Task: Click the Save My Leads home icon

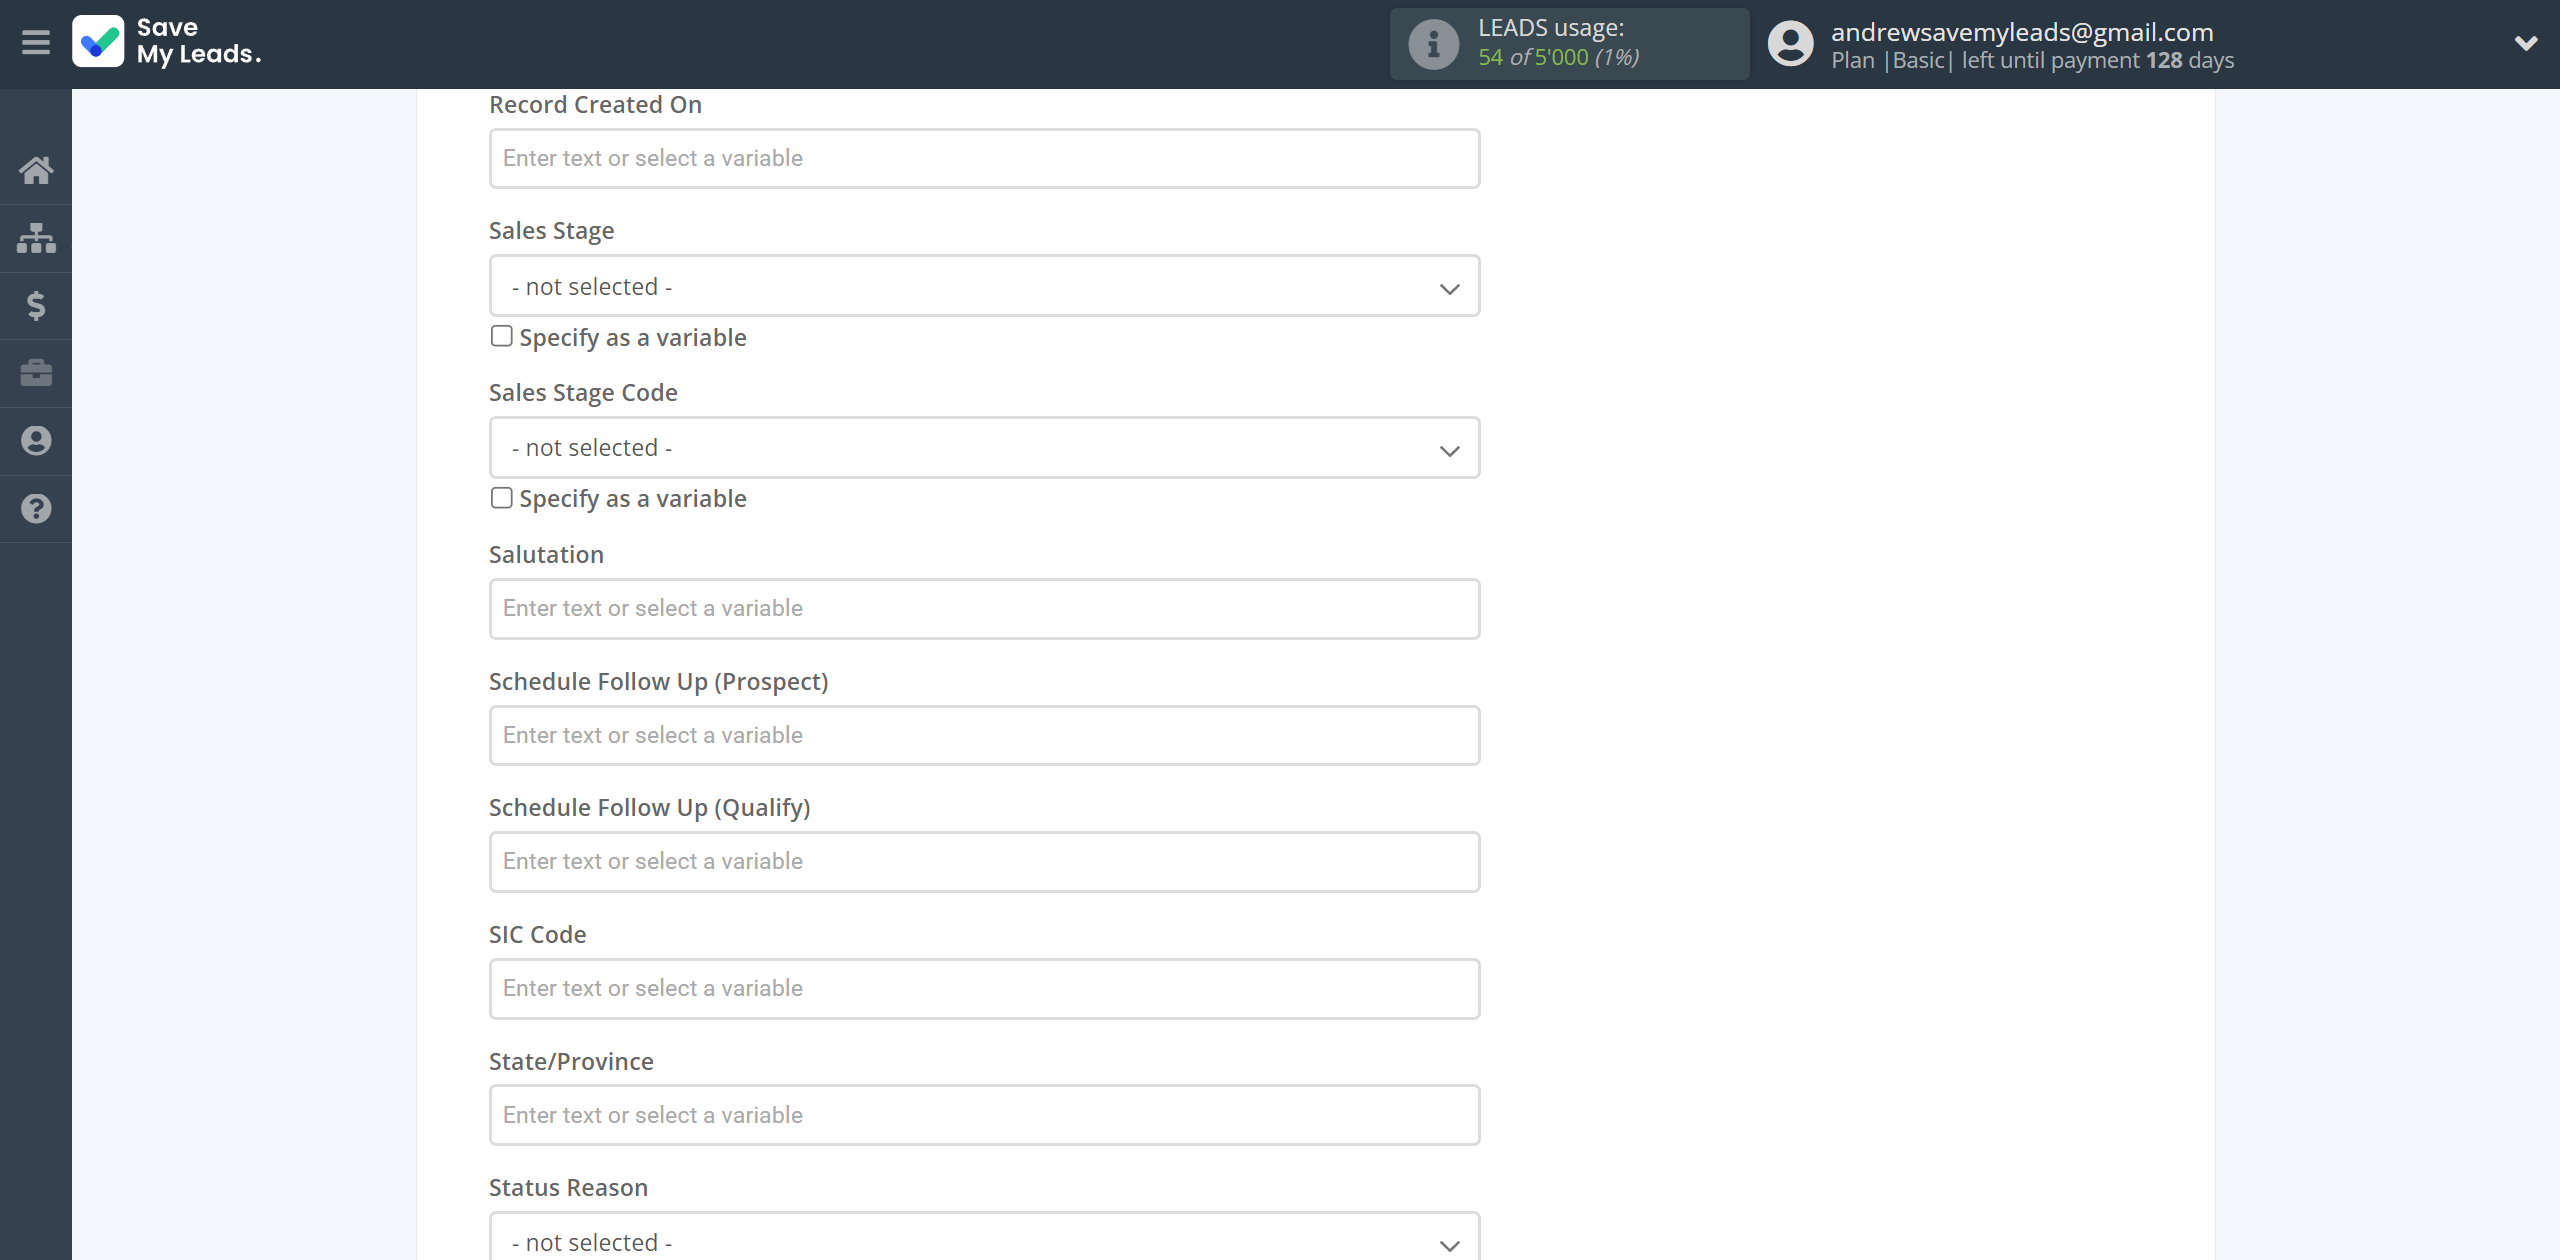Action: point(34,166)
